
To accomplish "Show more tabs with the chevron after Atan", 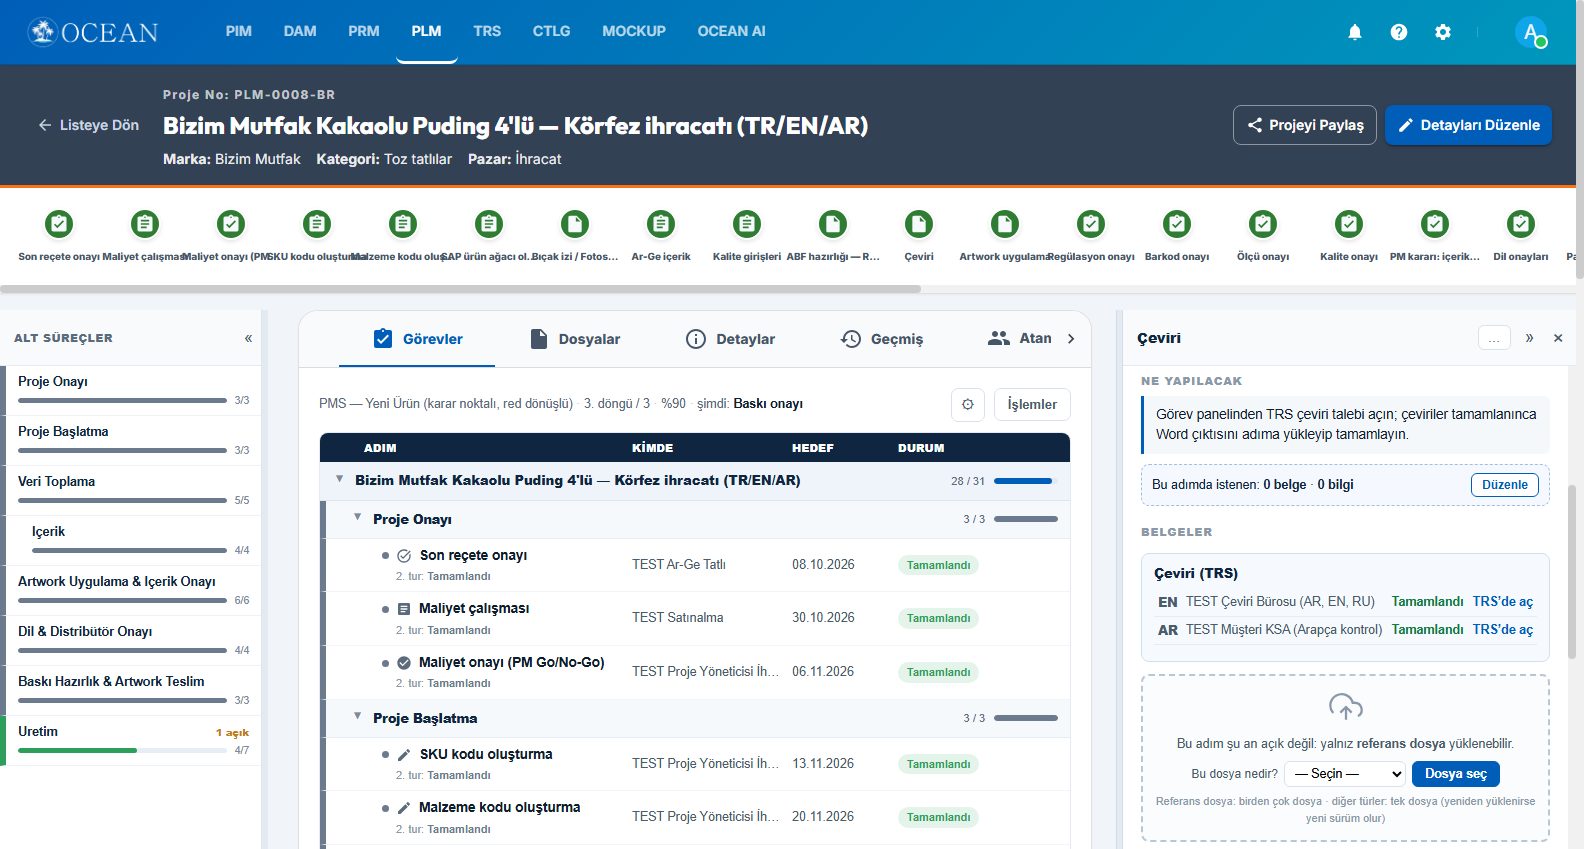I will [1071, 339].
